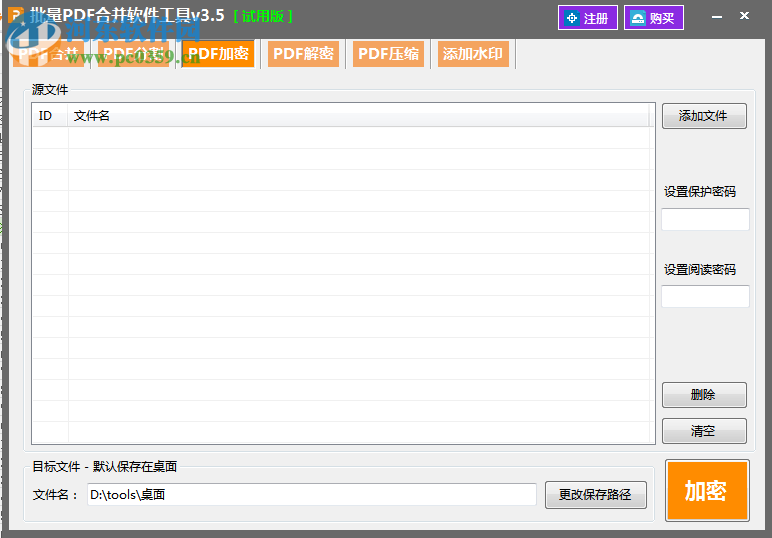Image resolution: width=772 pixels, height=538 pixels.
Task: Click the 源文件 group label
Action: click(x=50, y=90)
